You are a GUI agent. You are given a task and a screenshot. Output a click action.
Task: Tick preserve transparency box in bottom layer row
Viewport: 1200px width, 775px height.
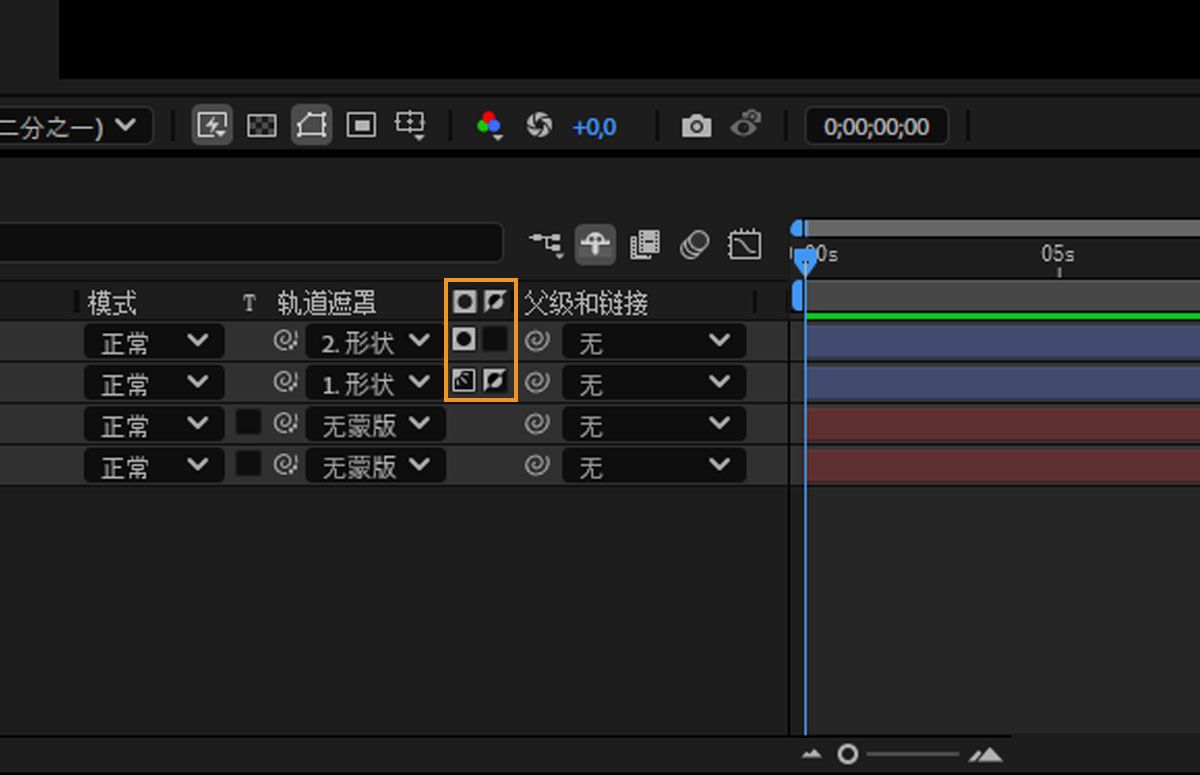pos(248,464)
